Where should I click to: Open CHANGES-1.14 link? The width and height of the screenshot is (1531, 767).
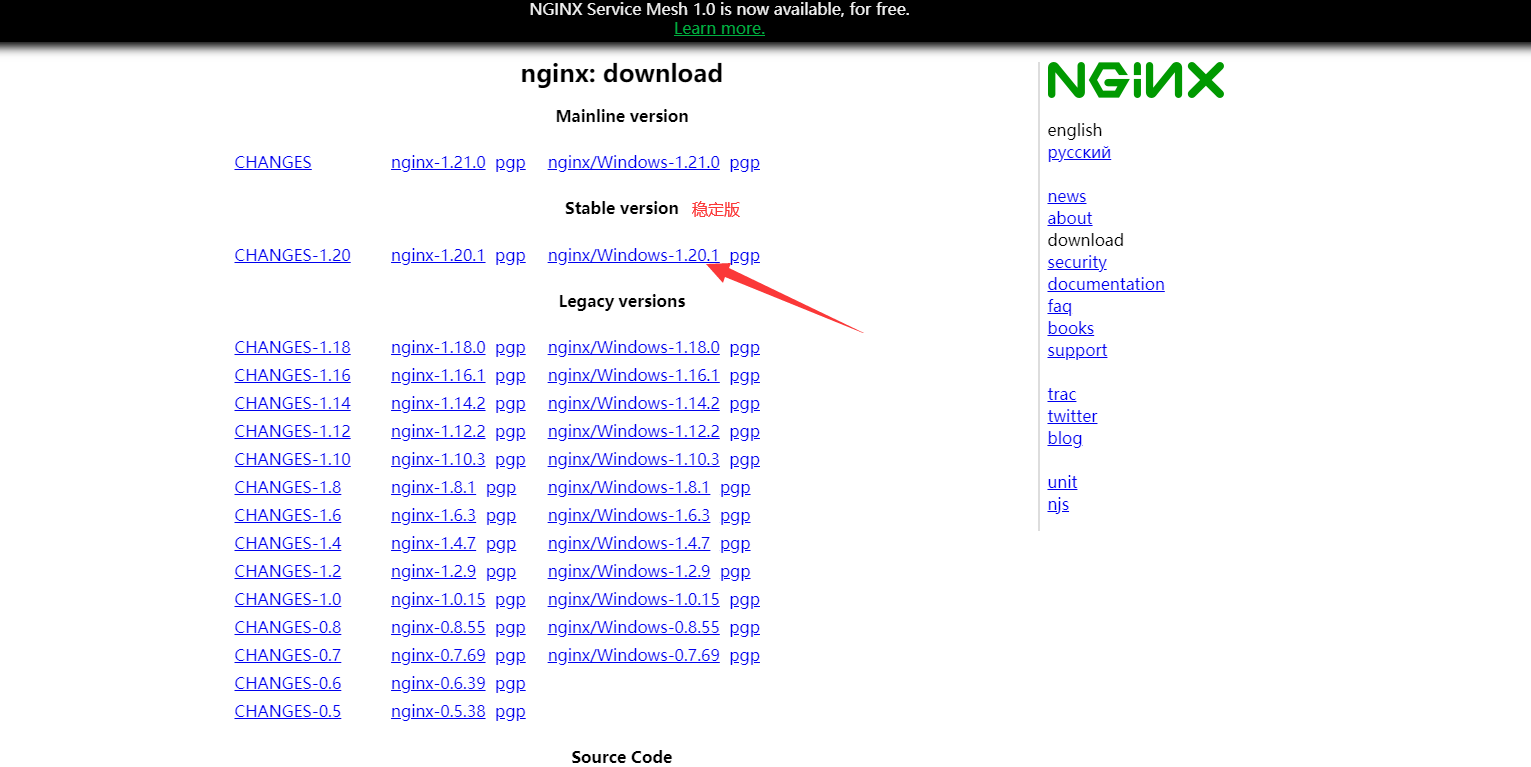pyautogui.click(x=292, y=403)
